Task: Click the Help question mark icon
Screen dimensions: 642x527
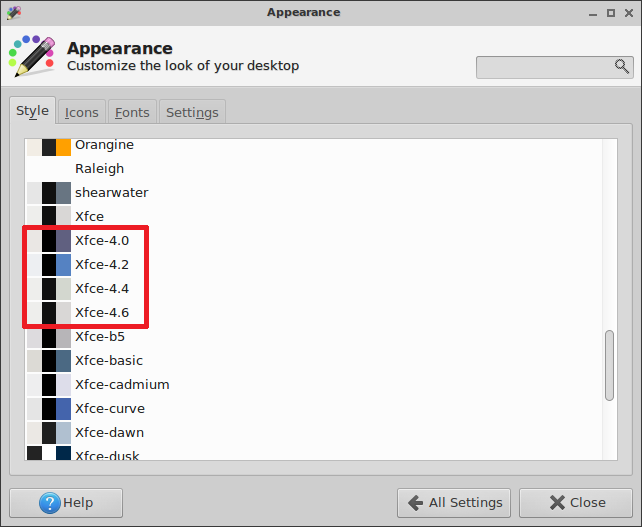Action: coord(50,503)
